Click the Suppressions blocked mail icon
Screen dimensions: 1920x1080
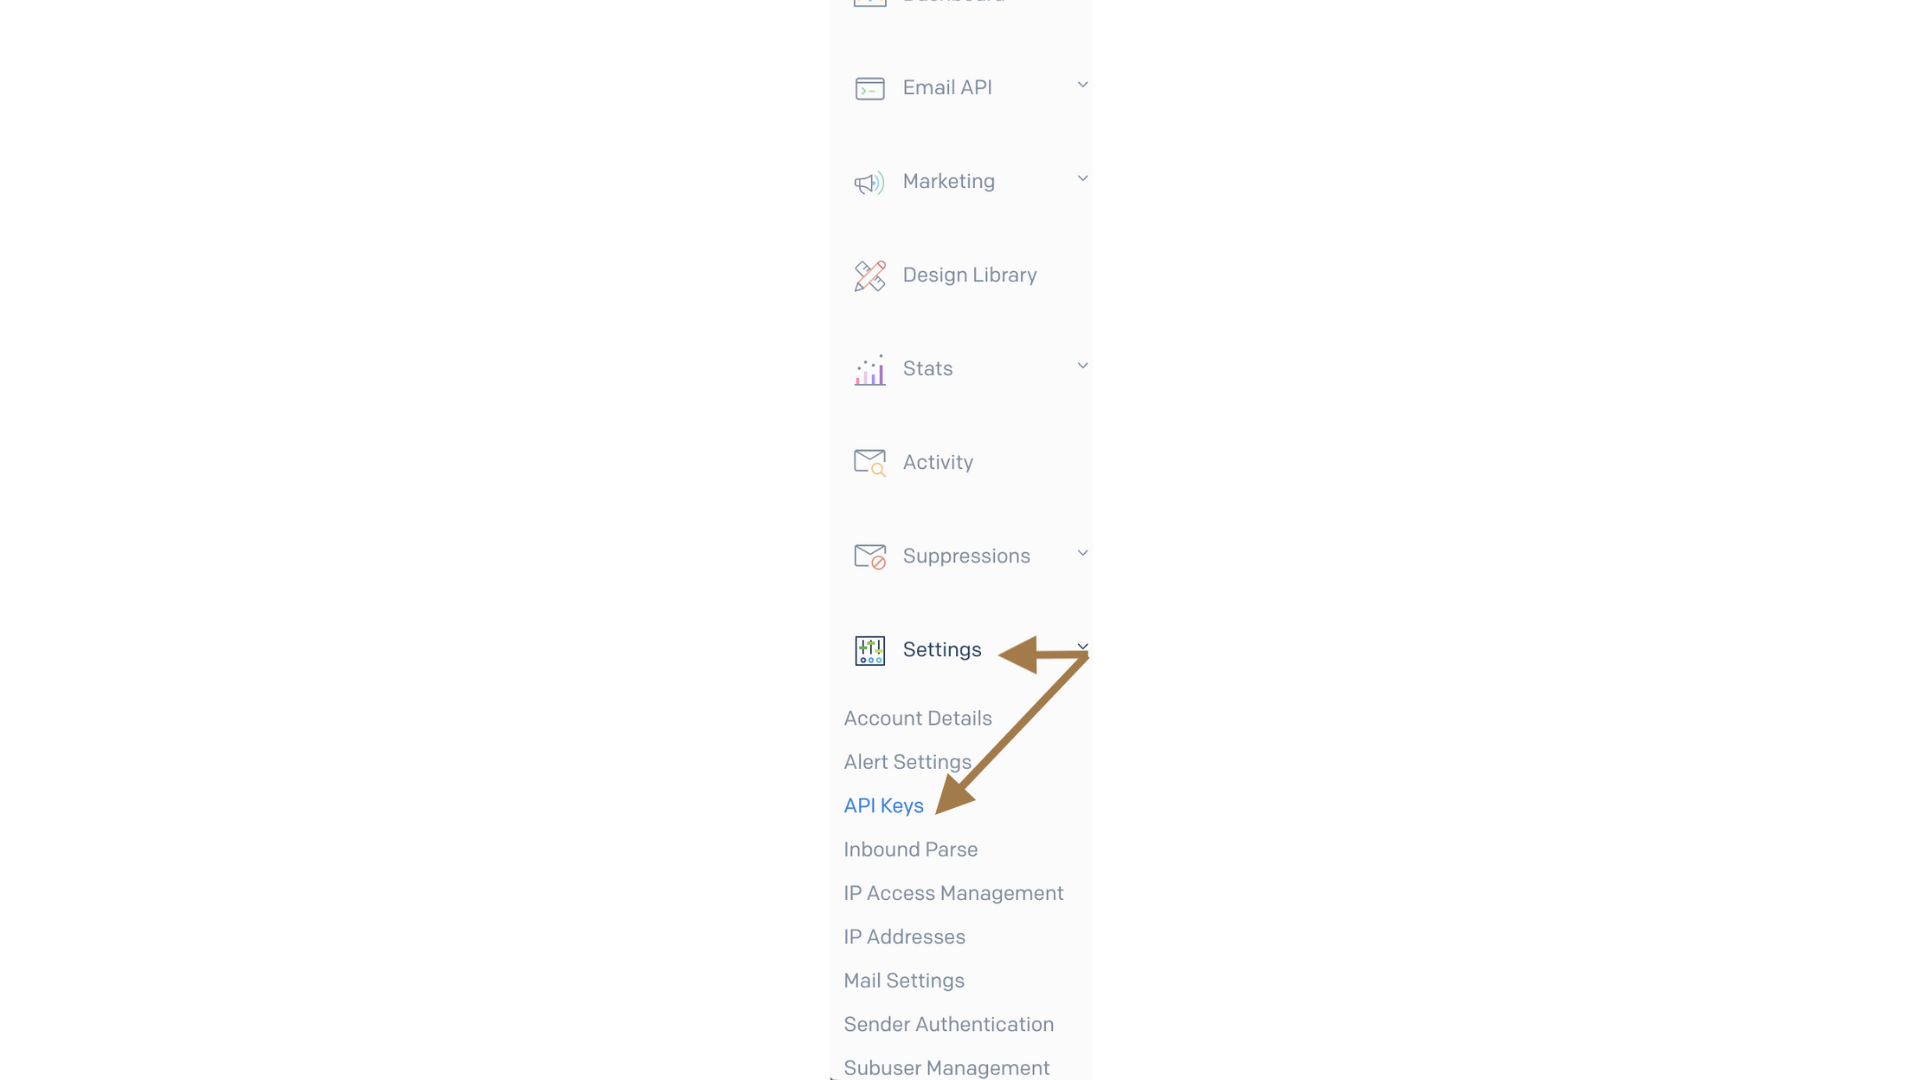click(868, 555)
